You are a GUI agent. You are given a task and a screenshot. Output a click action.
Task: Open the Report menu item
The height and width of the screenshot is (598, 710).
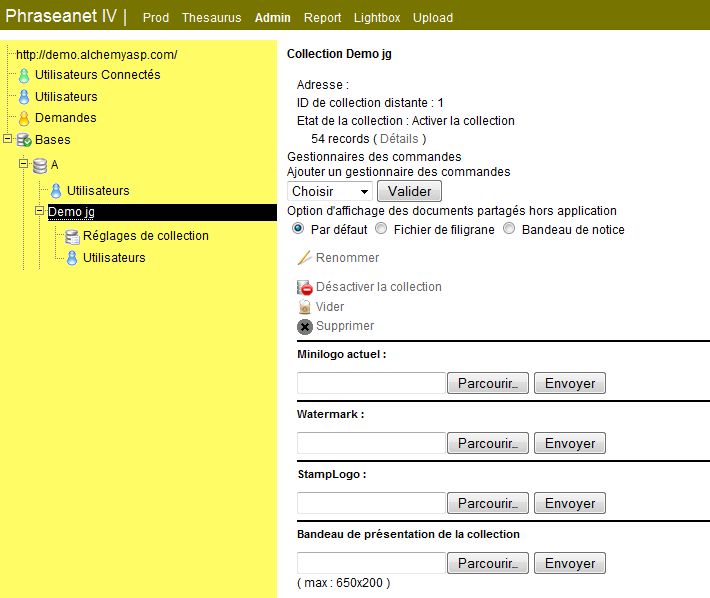pyautogui.click(x=322, y=18)
